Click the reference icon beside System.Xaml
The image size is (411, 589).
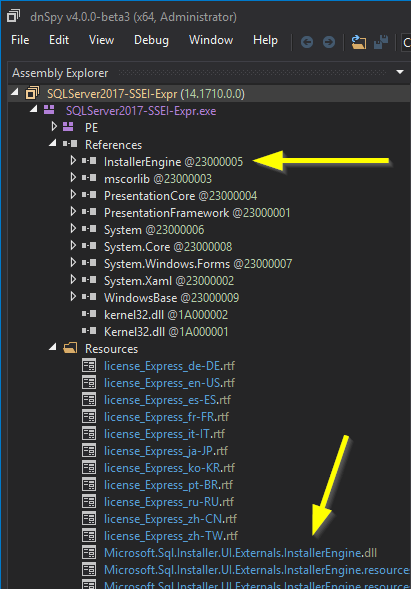click(89, 279)
